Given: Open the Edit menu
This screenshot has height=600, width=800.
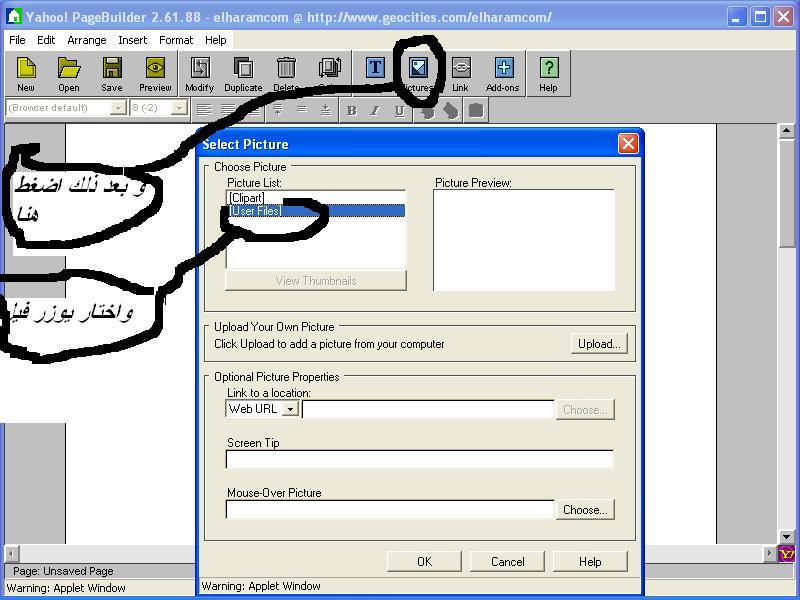Looking at the screenshot, I should tap(46, 40).
